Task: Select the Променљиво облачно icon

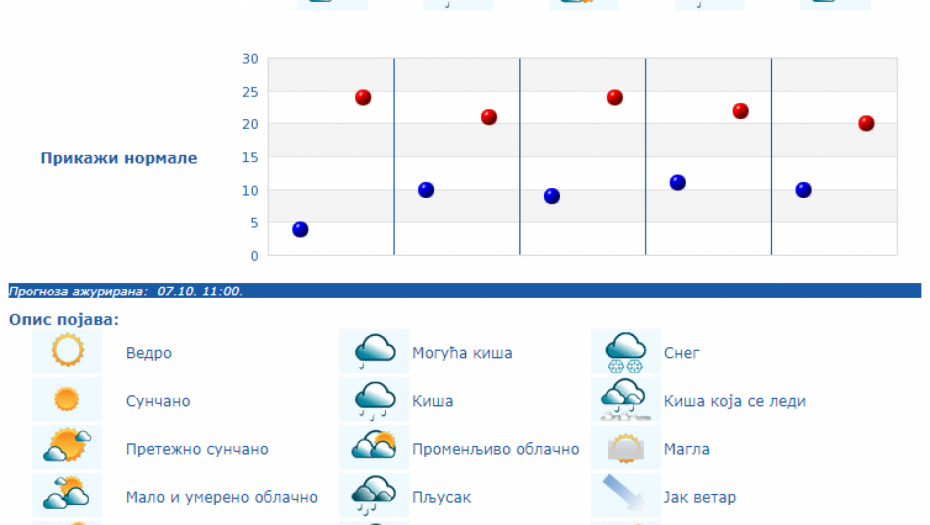Action: pos(375,448)
